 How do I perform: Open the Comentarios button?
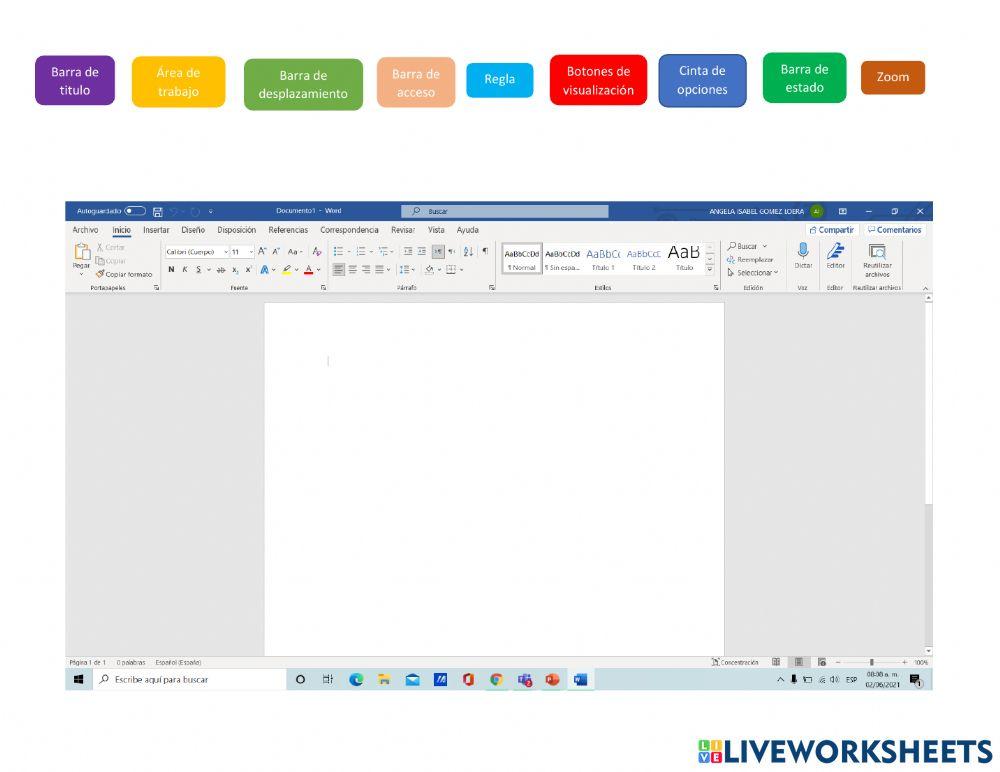click(894, 230)
